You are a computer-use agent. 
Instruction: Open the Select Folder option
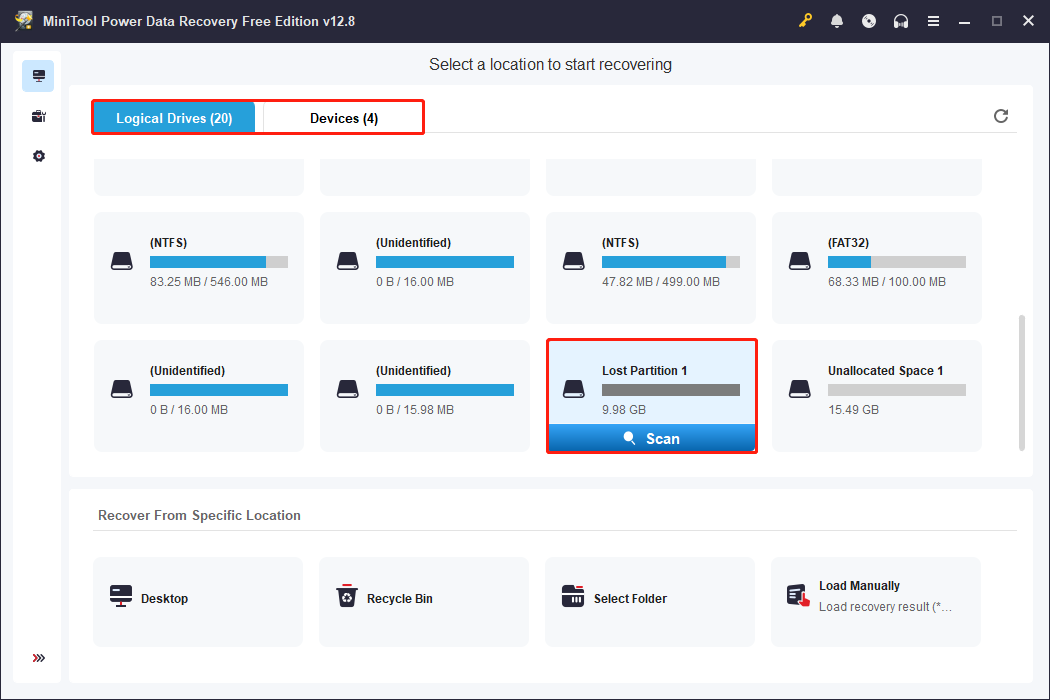(x=649, y=601)
